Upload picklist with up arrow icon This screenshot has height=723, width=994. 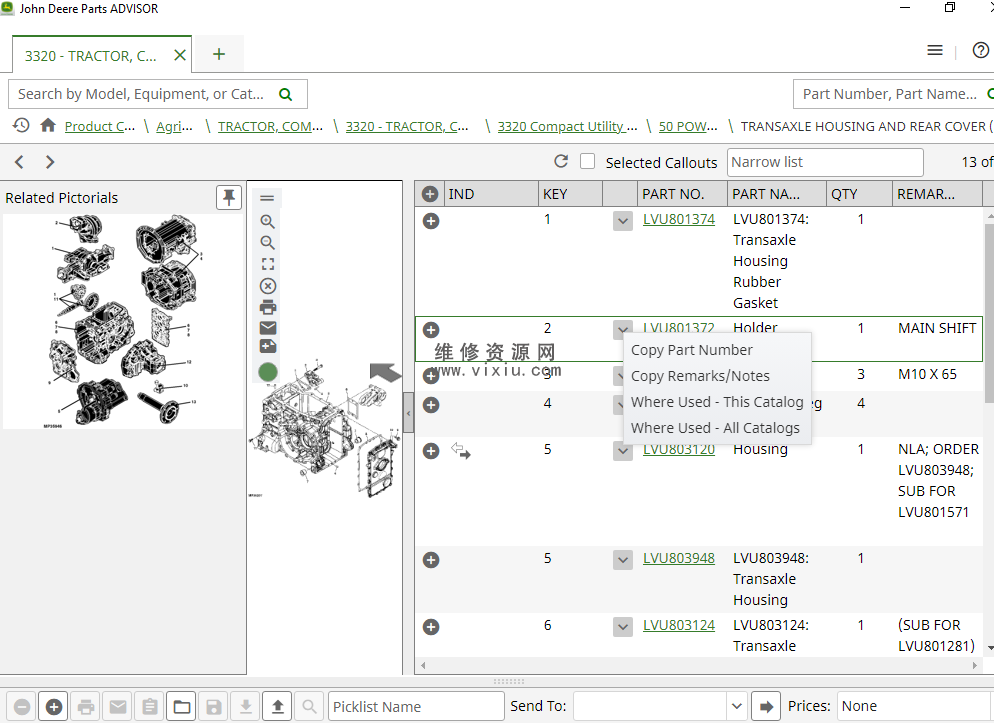click(278, 707)
